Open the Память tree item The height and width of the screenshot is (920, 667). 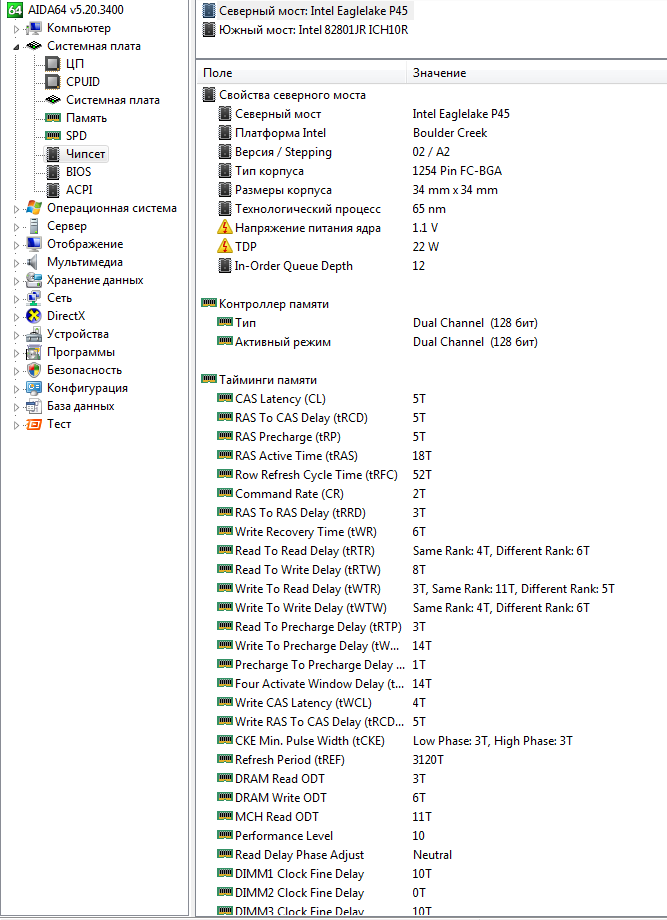(86, 118)
